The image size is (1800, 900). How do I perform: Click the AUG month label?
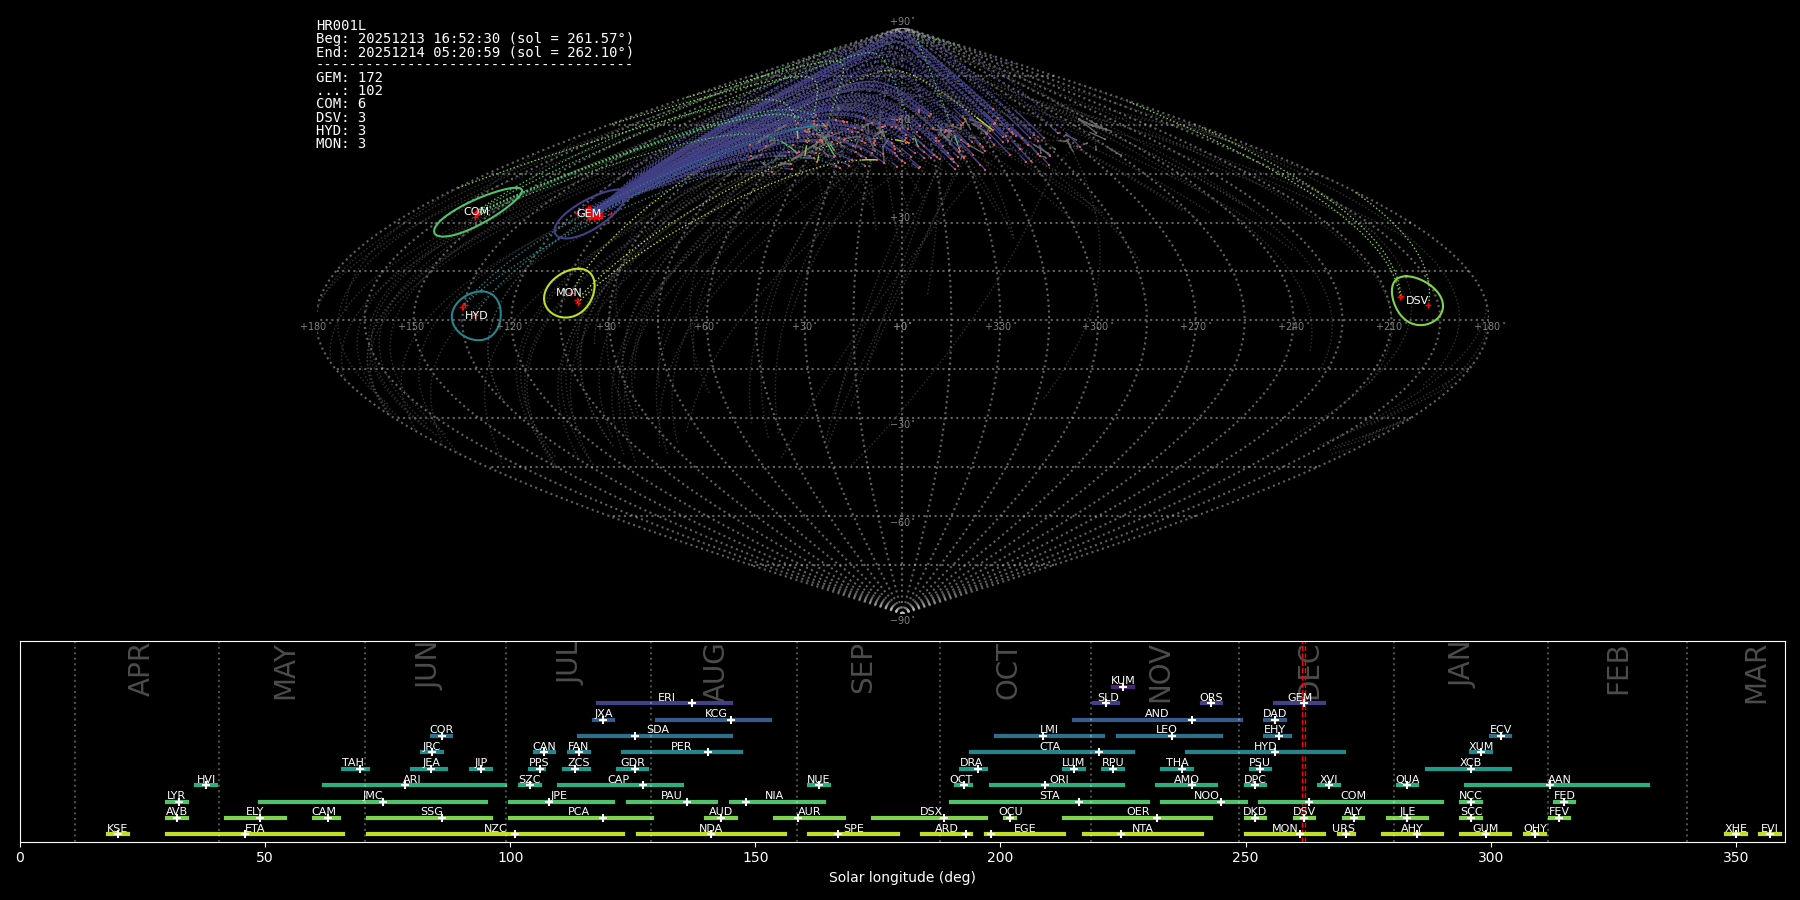(x=714, y=672)
